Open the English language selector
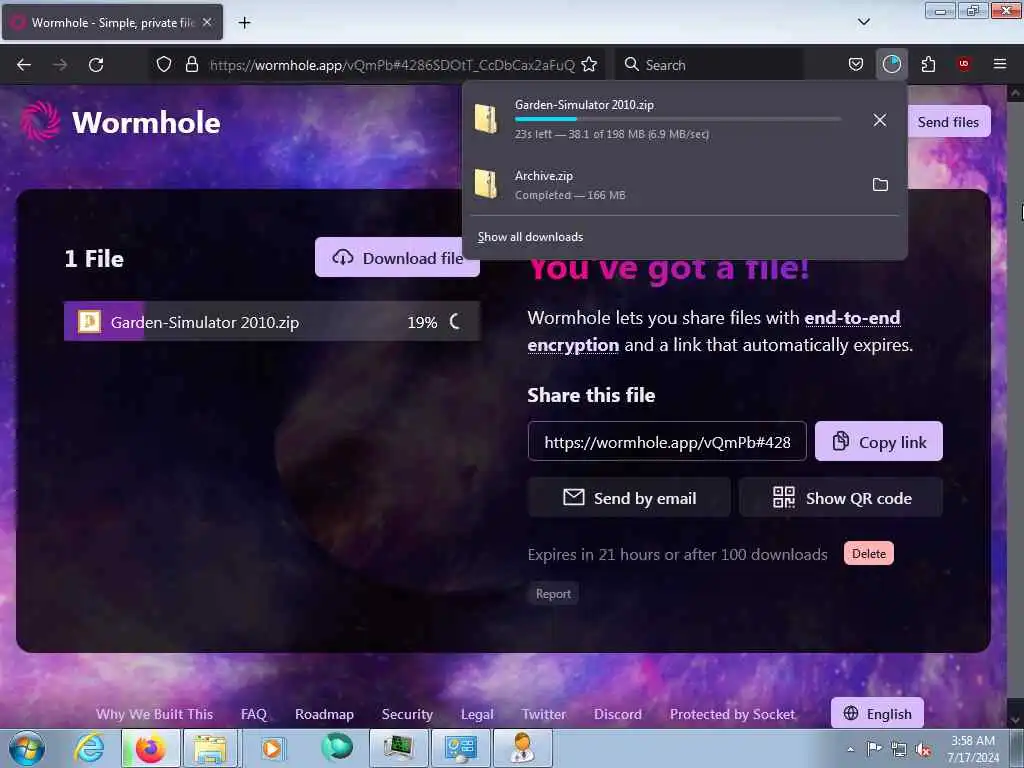 tap(877, 713)
